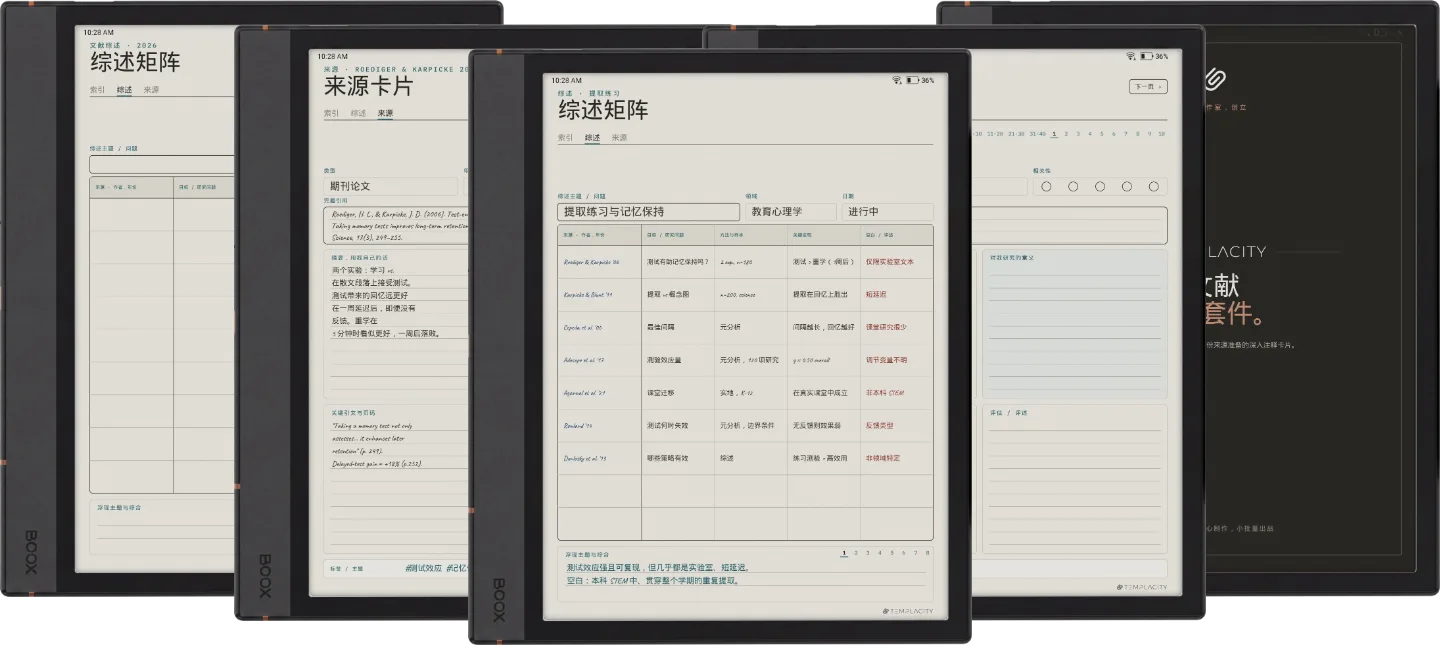Click the BOOX logo on the center tablet spine
Viewport: 1440px width, 646px height.
(498, 600)
